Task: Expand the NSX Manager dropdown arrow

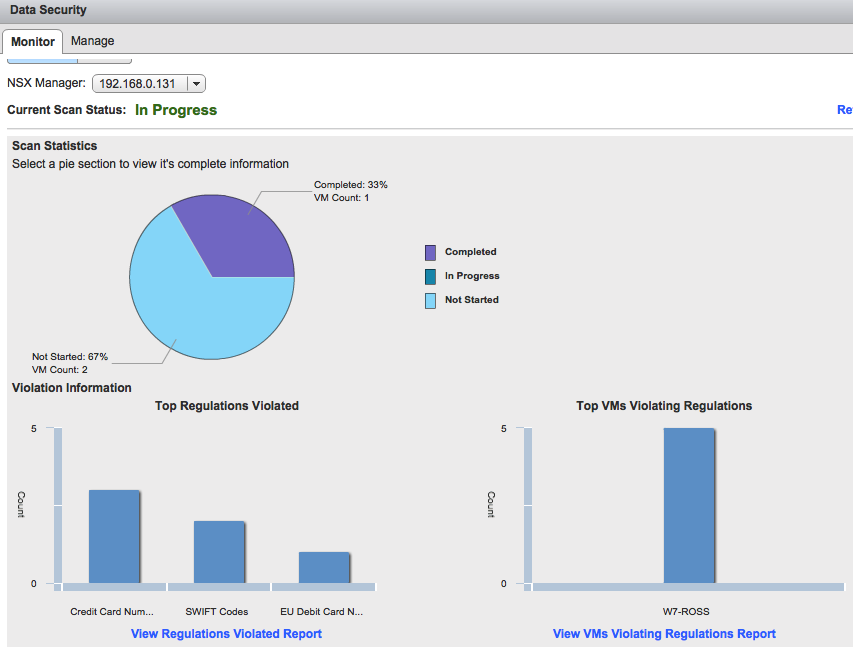Action: coord(196,84)
